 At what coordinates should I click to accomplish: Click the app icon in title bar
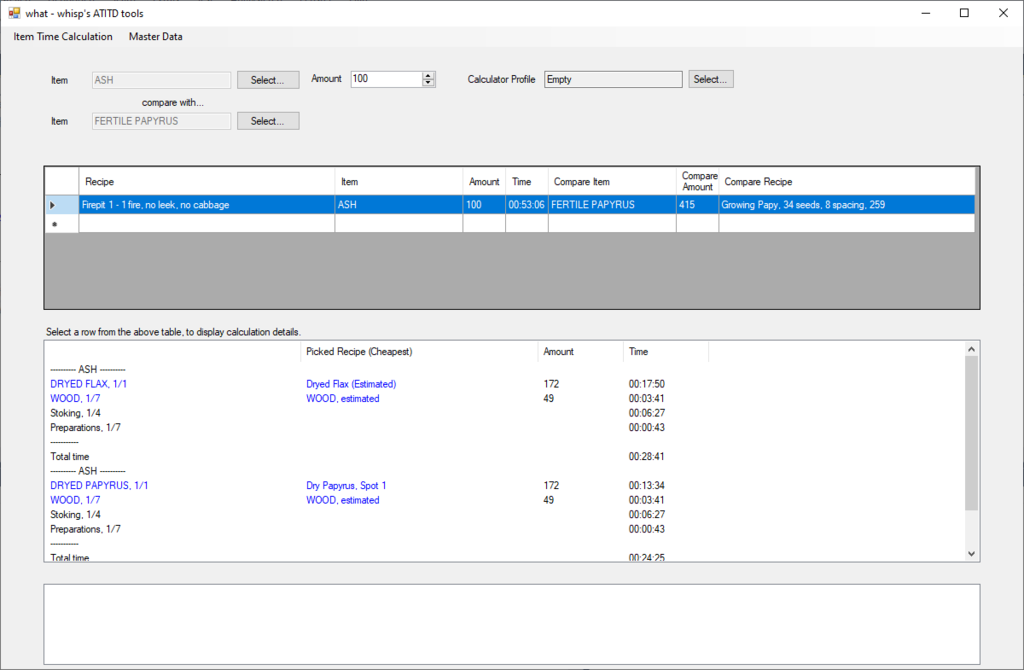[14, 13]
